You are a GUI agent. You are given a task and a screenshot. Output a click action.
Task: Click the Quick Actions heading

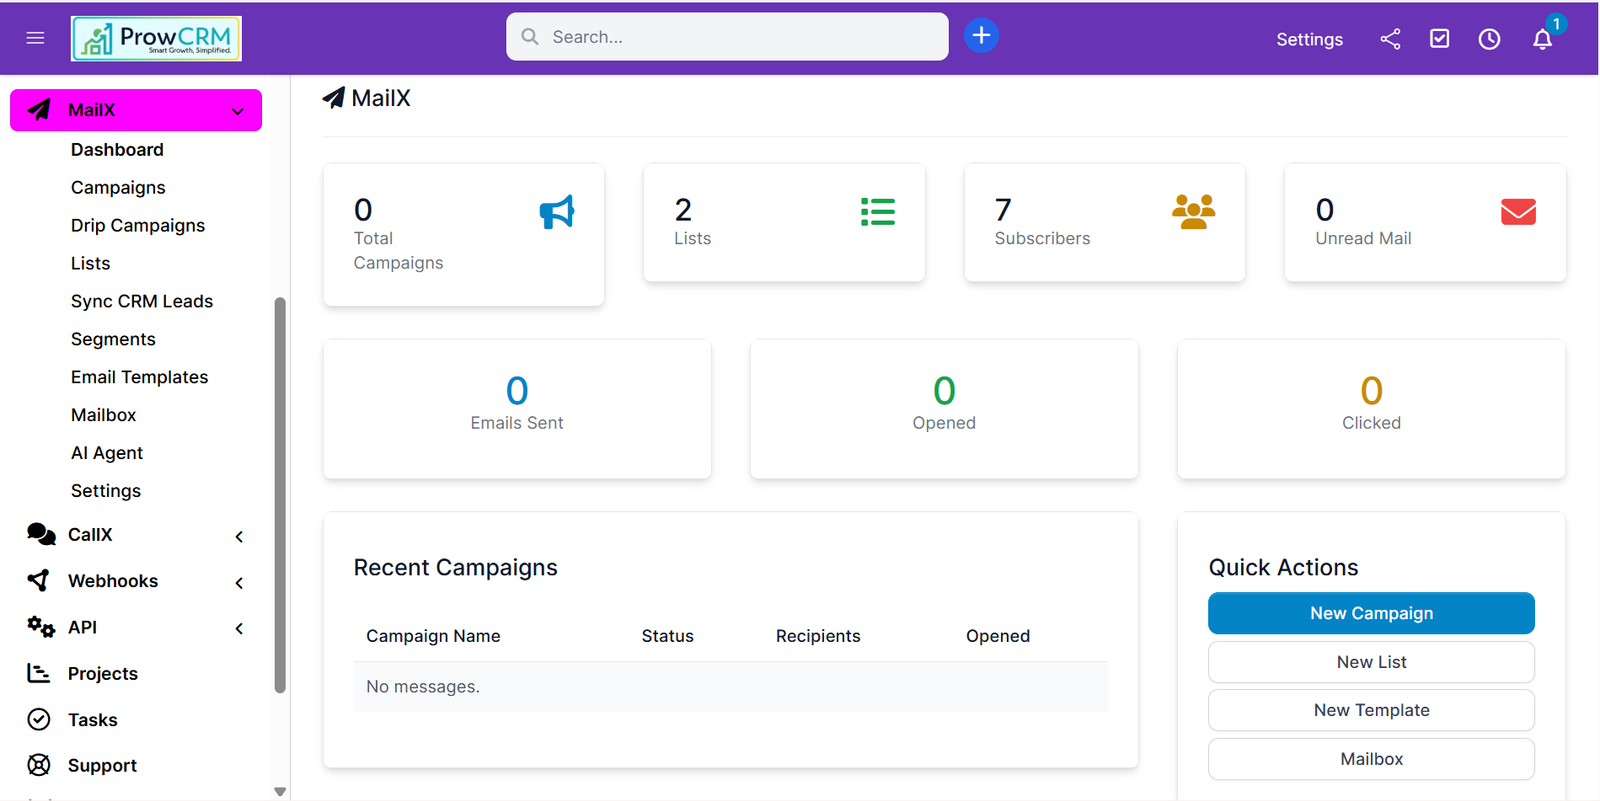pyautogui.click(x=1283, y=567)
